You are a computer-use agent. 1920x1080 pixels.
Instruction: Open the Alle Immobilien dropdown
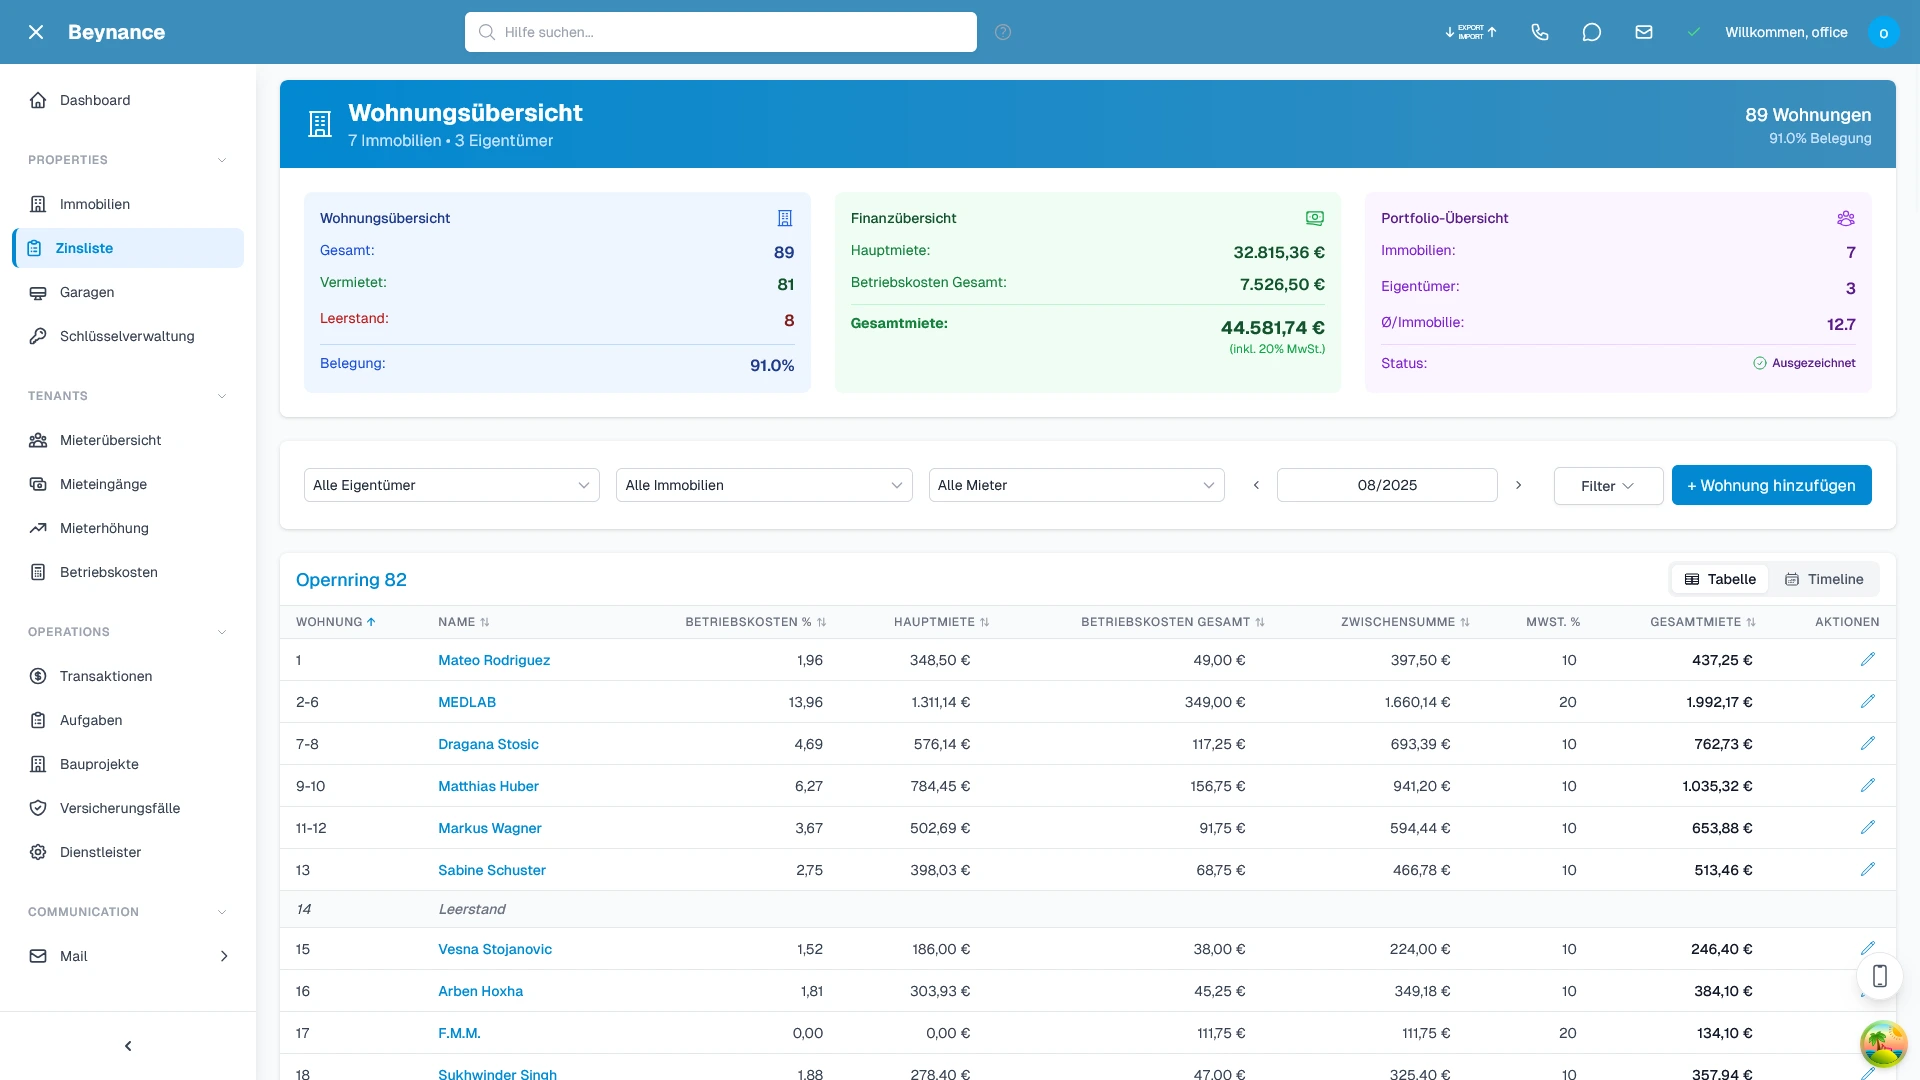pos(763,485)
